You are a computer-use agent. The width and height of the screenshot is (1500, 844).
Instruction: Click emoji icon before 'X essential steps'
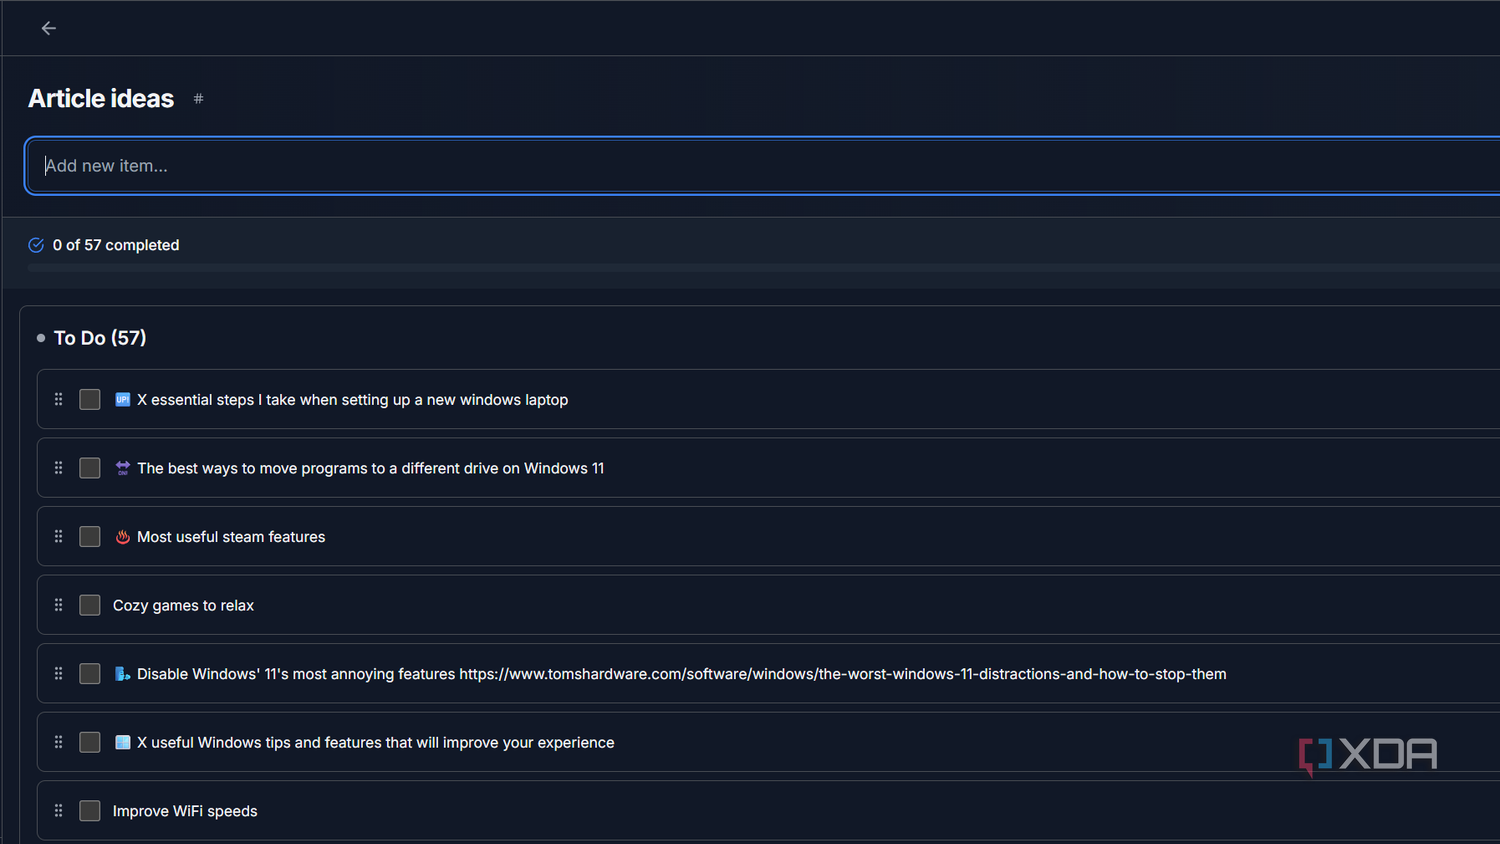point(122,399)
